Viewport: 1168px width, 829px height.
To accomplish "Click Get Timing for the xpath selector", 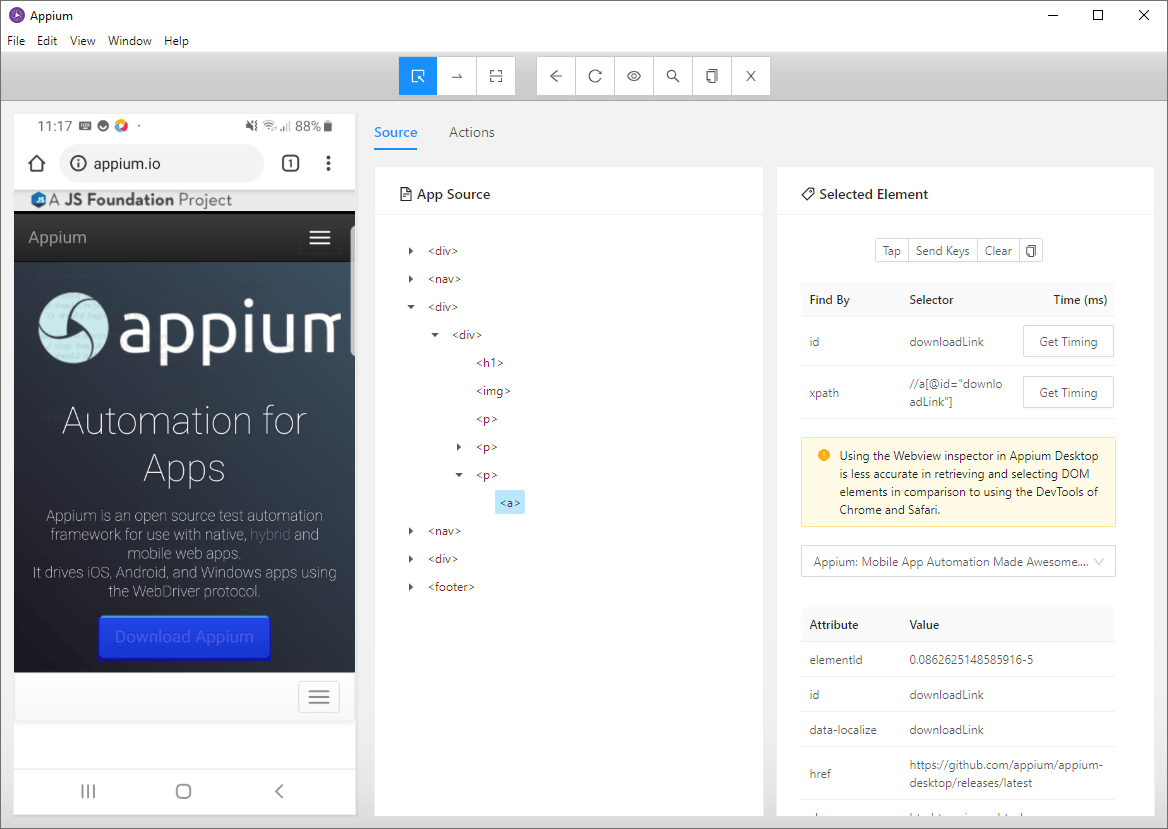I will 1067,392.
